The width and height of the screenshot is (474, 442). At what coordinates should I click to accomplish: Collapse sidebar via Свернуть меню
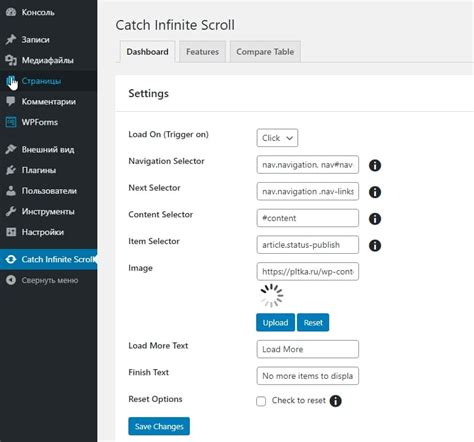click(x=49, y=280)
